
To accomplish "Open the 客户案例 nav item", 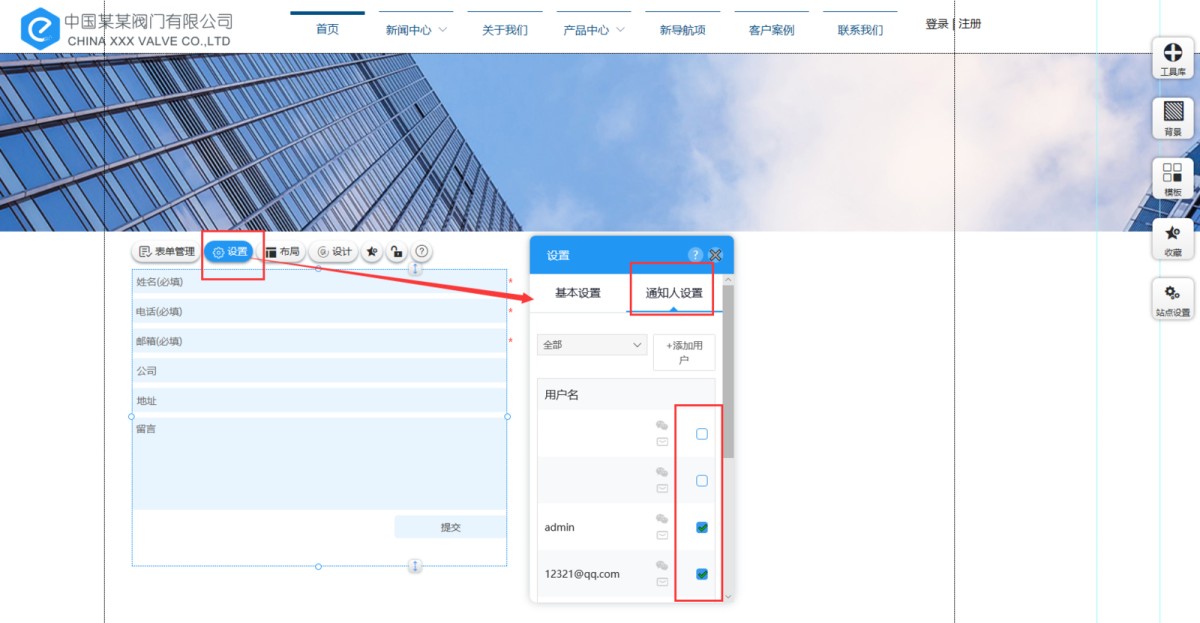I will (x=771, y=30).
